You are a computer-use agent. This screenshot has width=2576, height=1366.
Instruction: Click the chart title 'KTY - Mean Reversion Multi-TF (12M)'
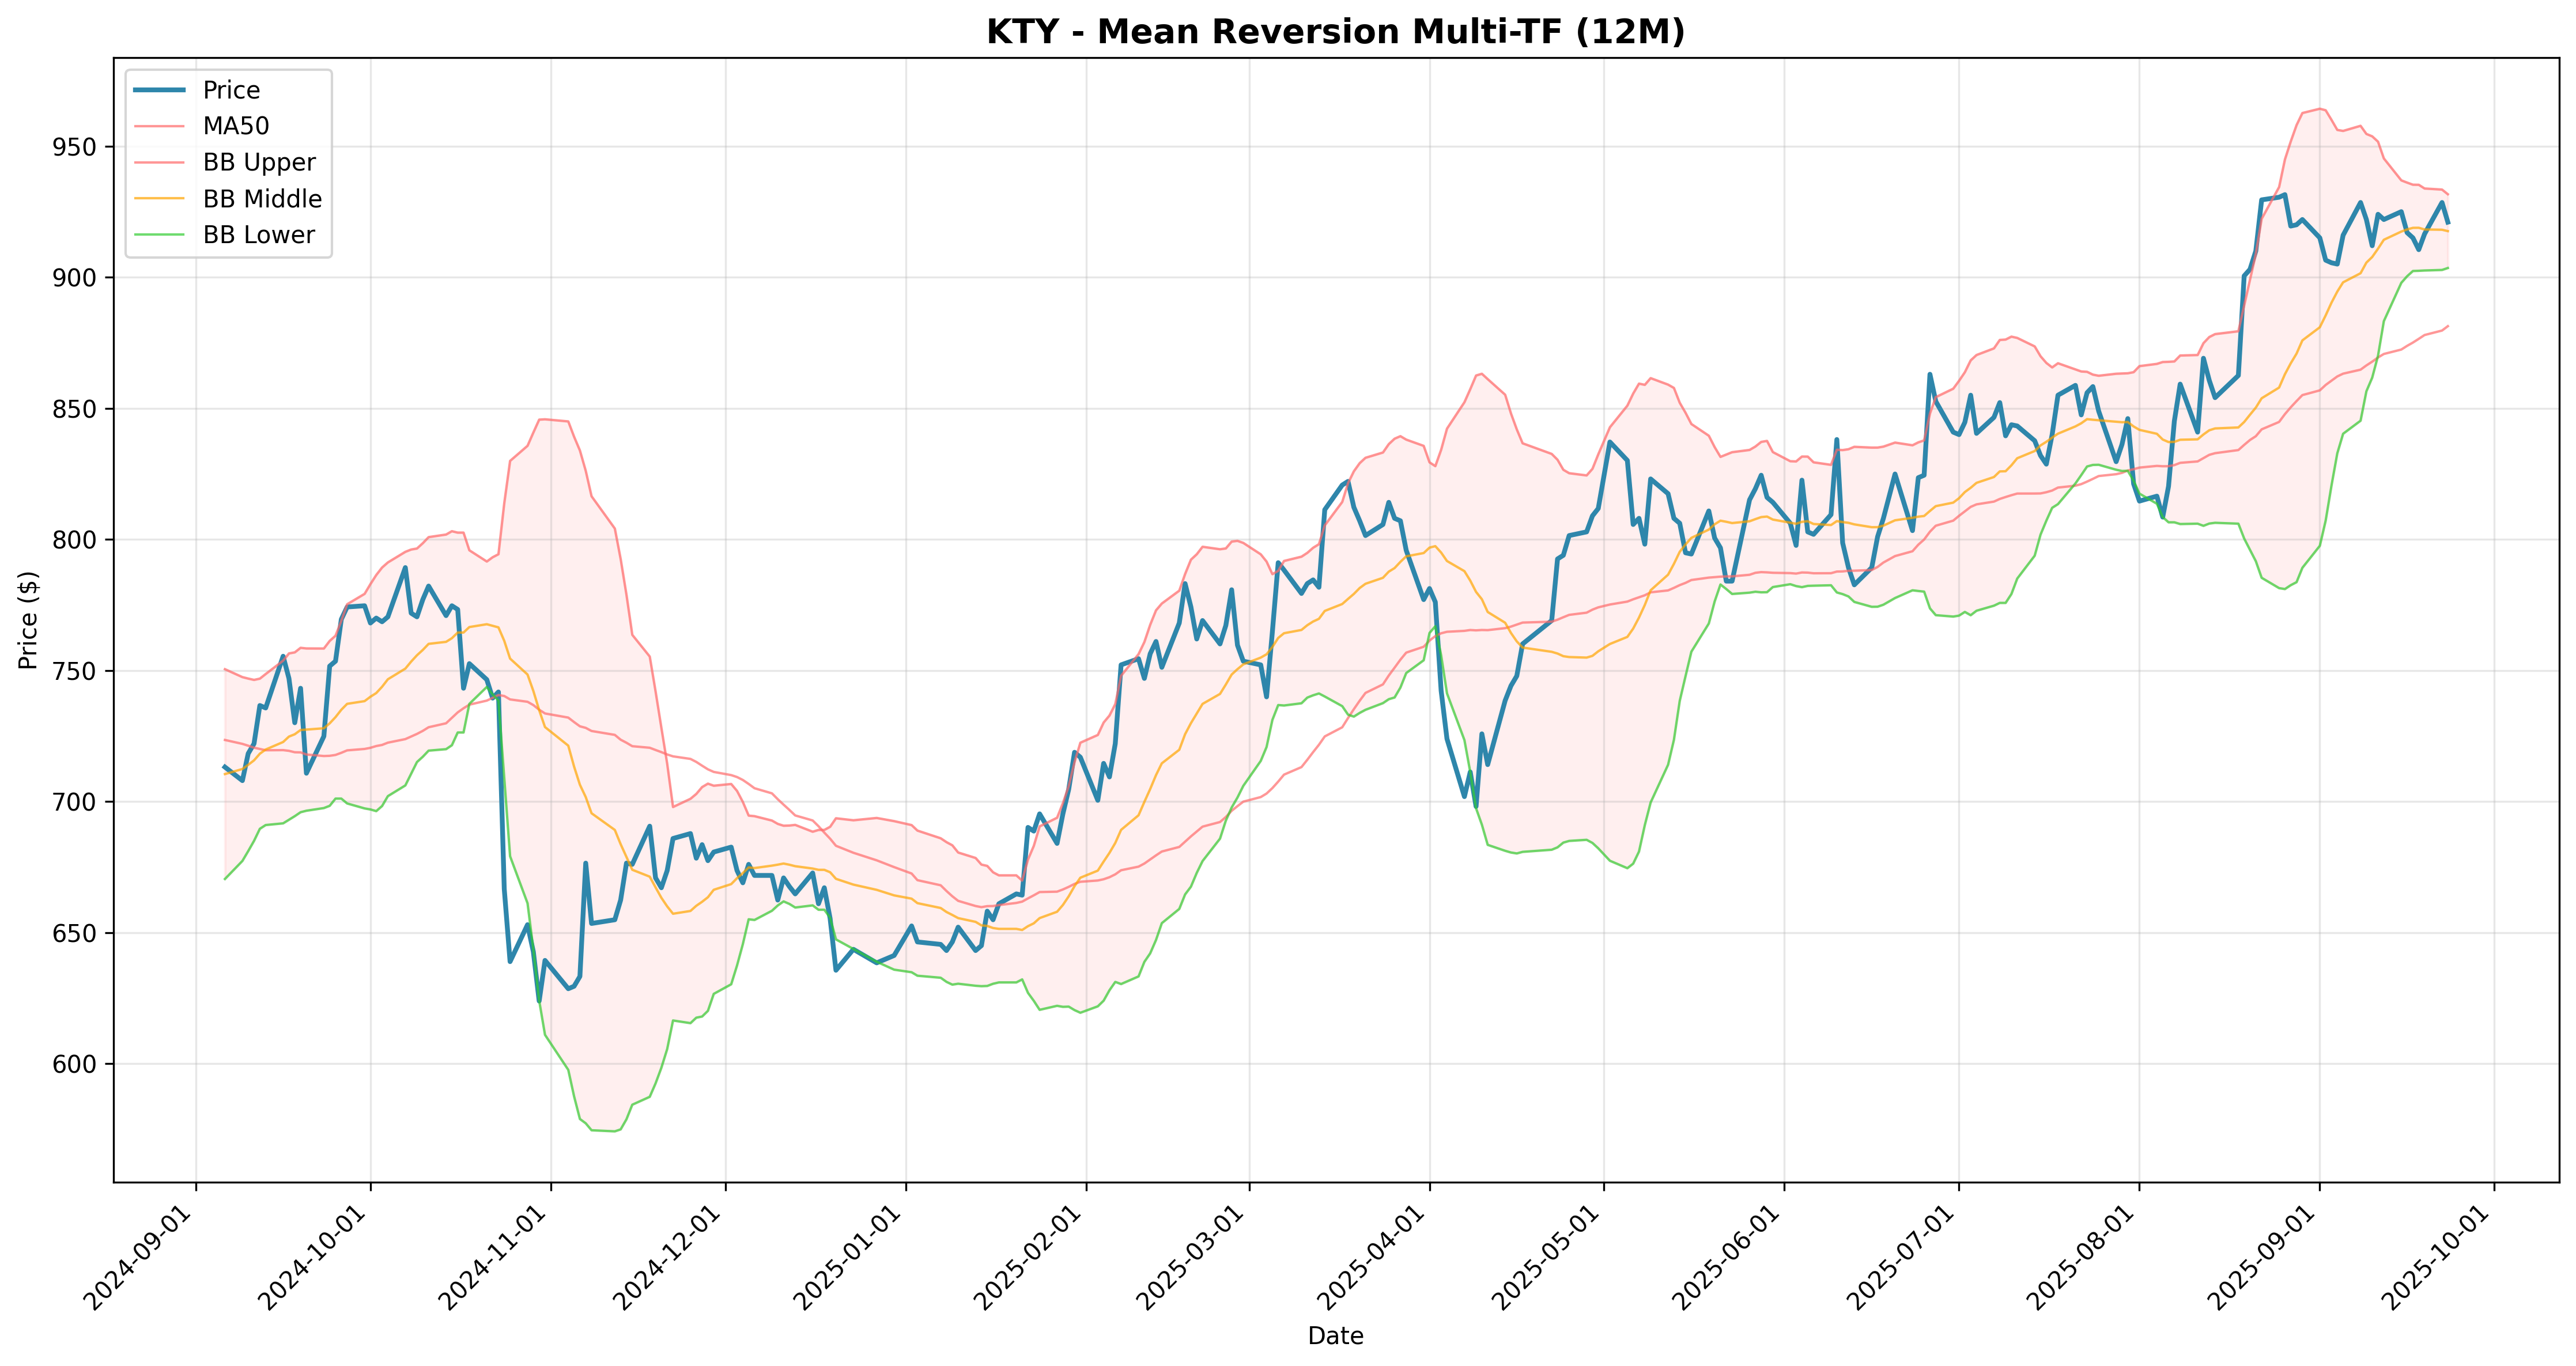(1336, 32)
